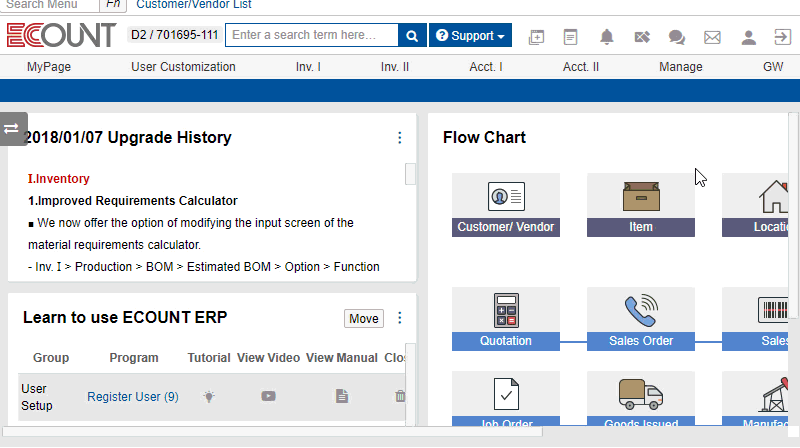Screen dimensions: 800x448
Task: Open the Sales Order phone tile
Action: (641, 319)
